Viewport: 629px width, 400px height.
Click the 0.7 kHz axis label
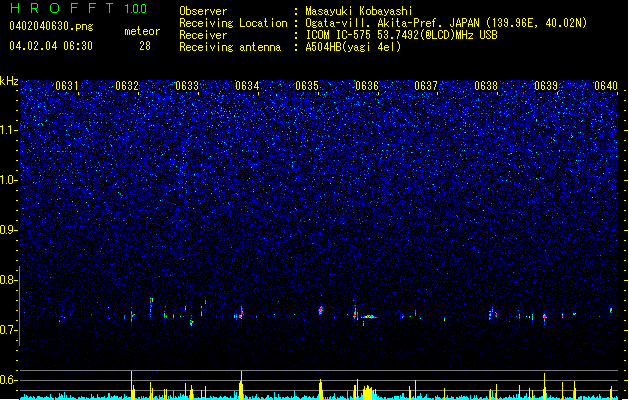(8, 330)
